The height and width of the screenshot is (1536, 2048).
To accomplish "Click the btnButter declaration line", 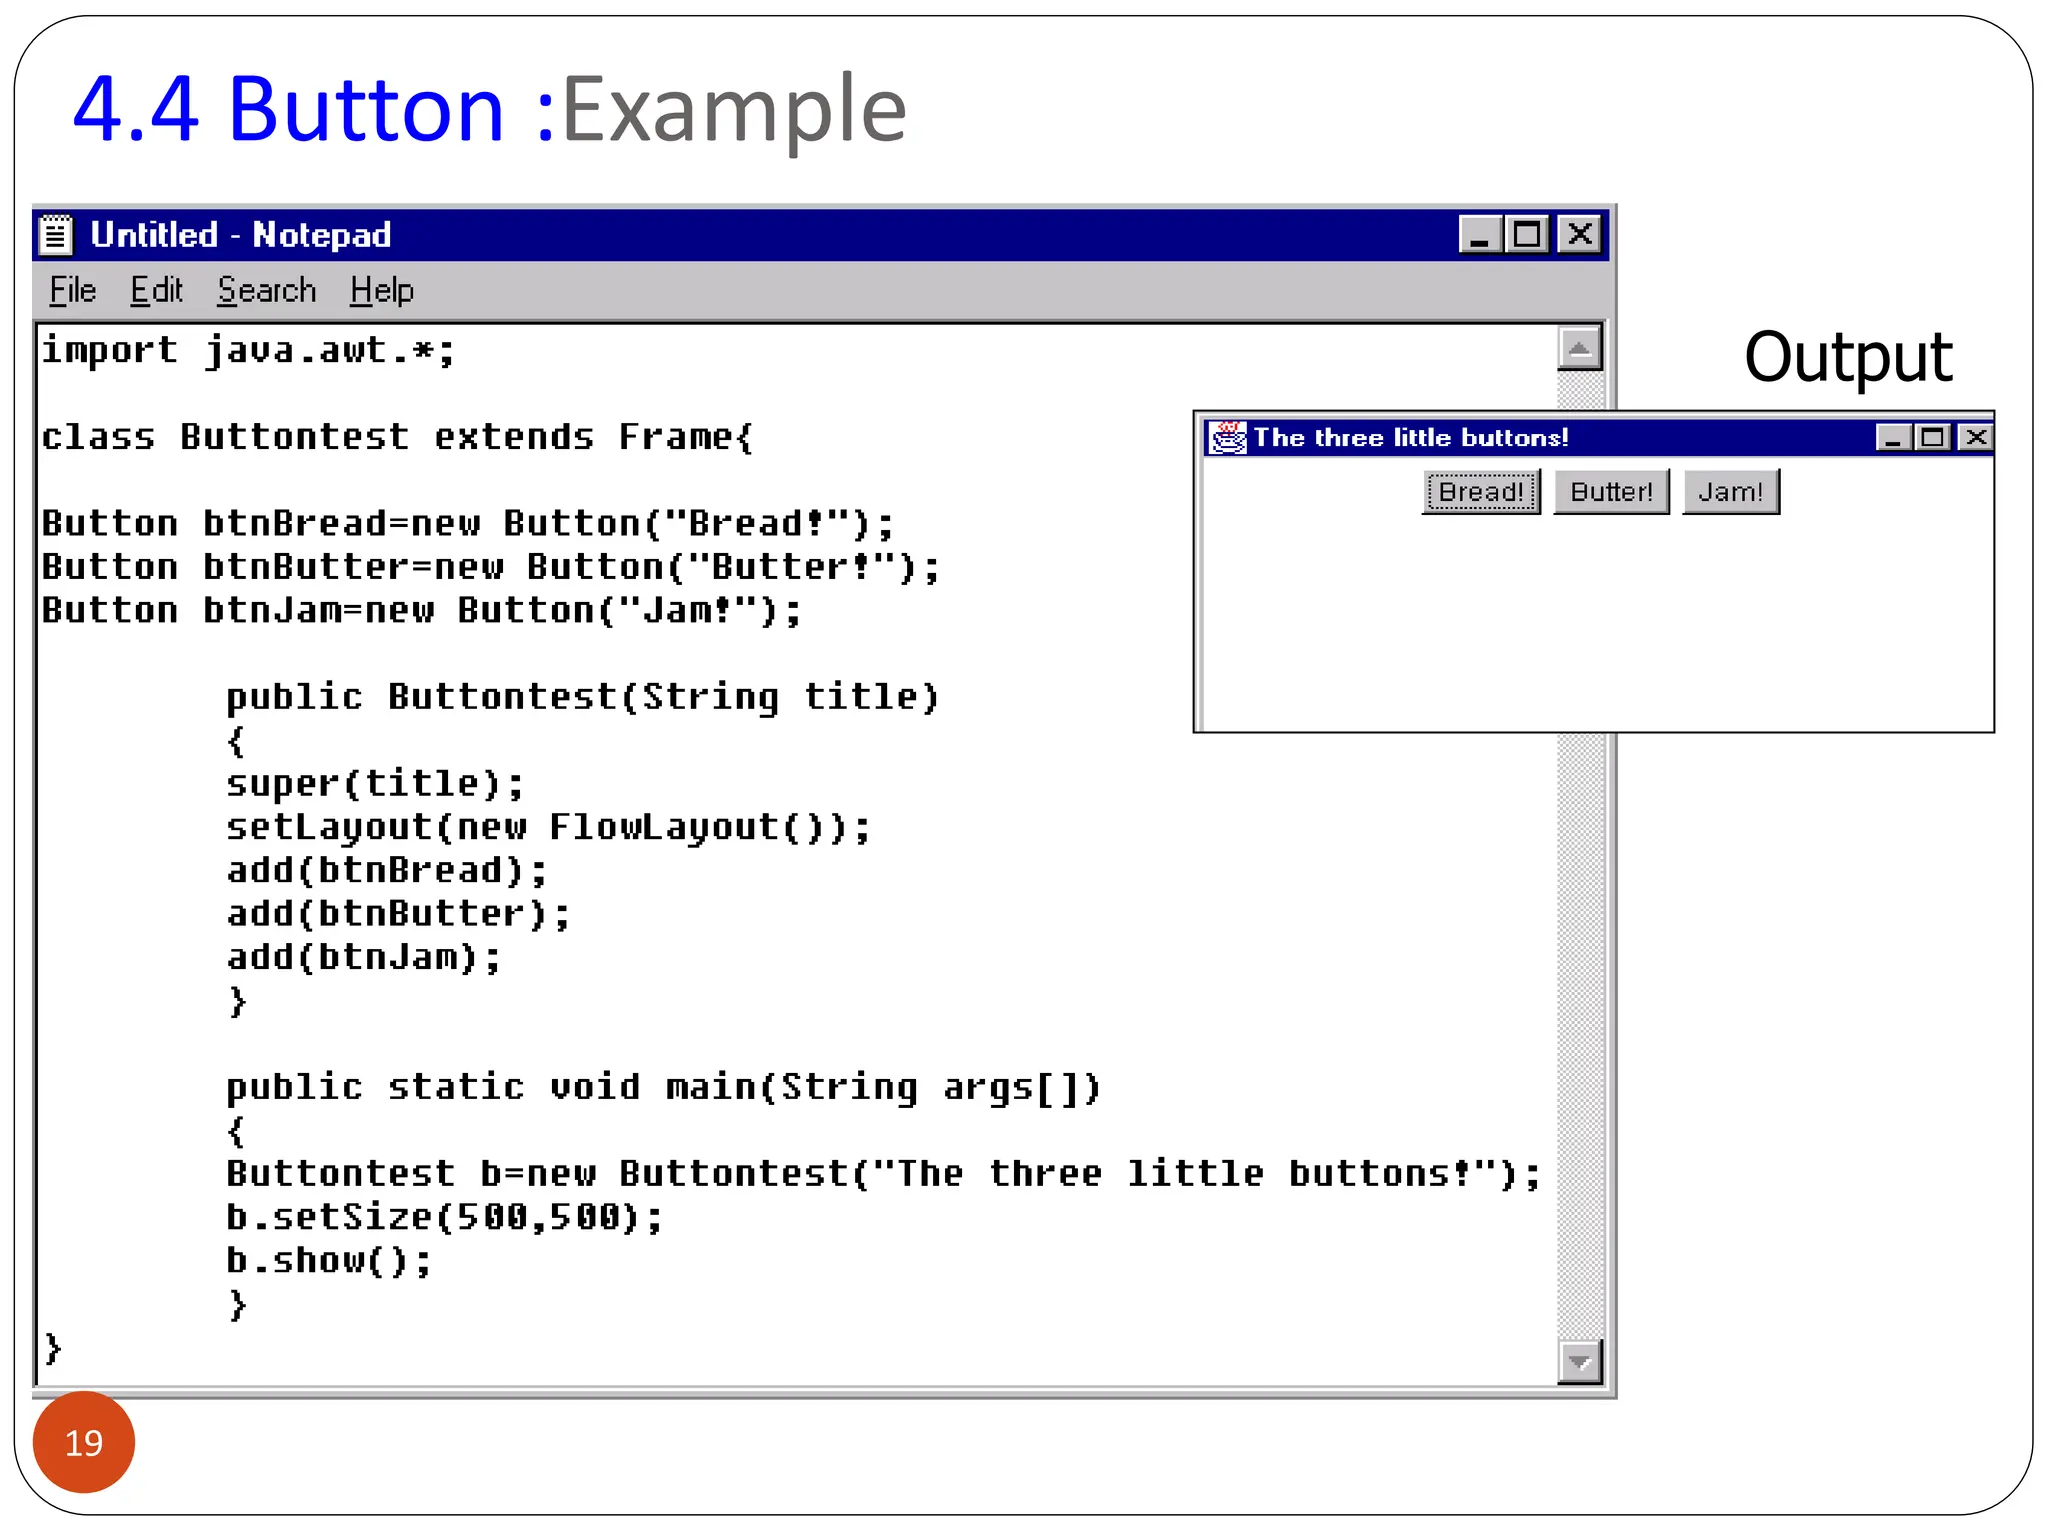I will [491, 568].
